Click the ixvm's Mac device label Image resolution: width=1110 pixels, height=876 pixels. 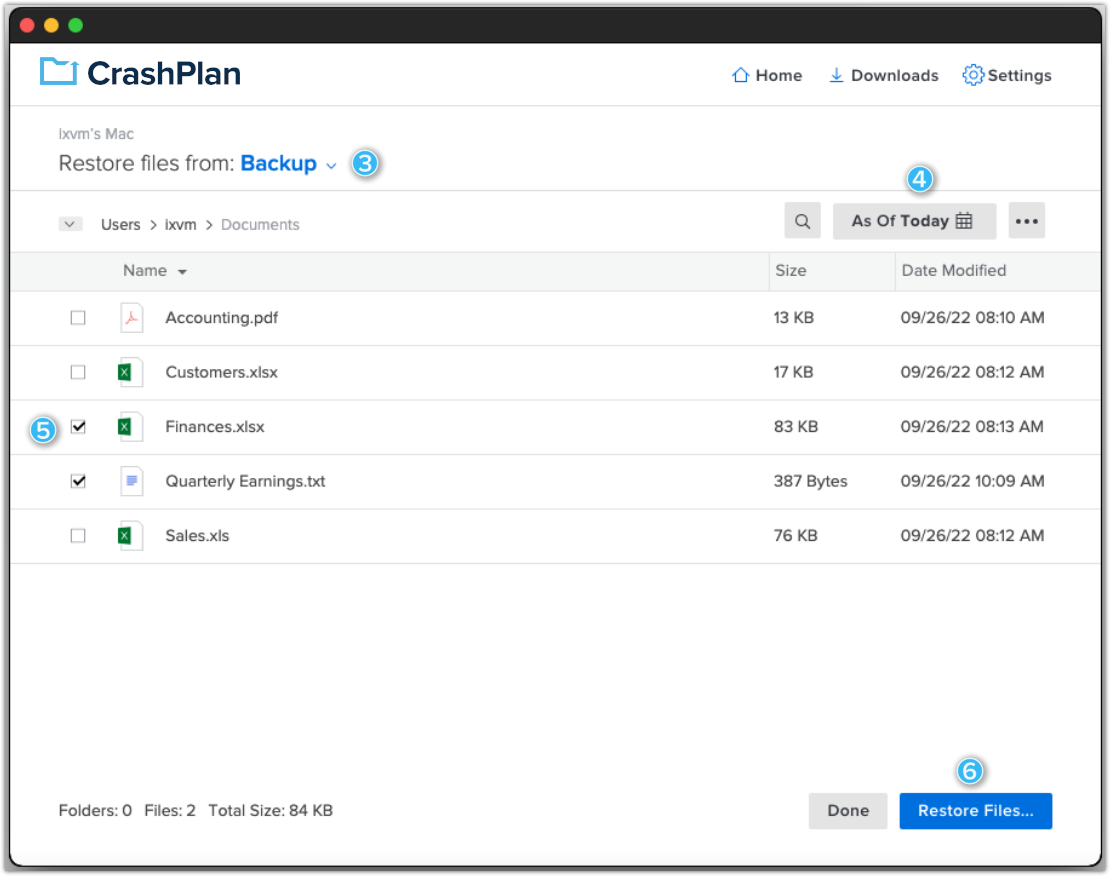pyautogui.click(x=96, y=134)
